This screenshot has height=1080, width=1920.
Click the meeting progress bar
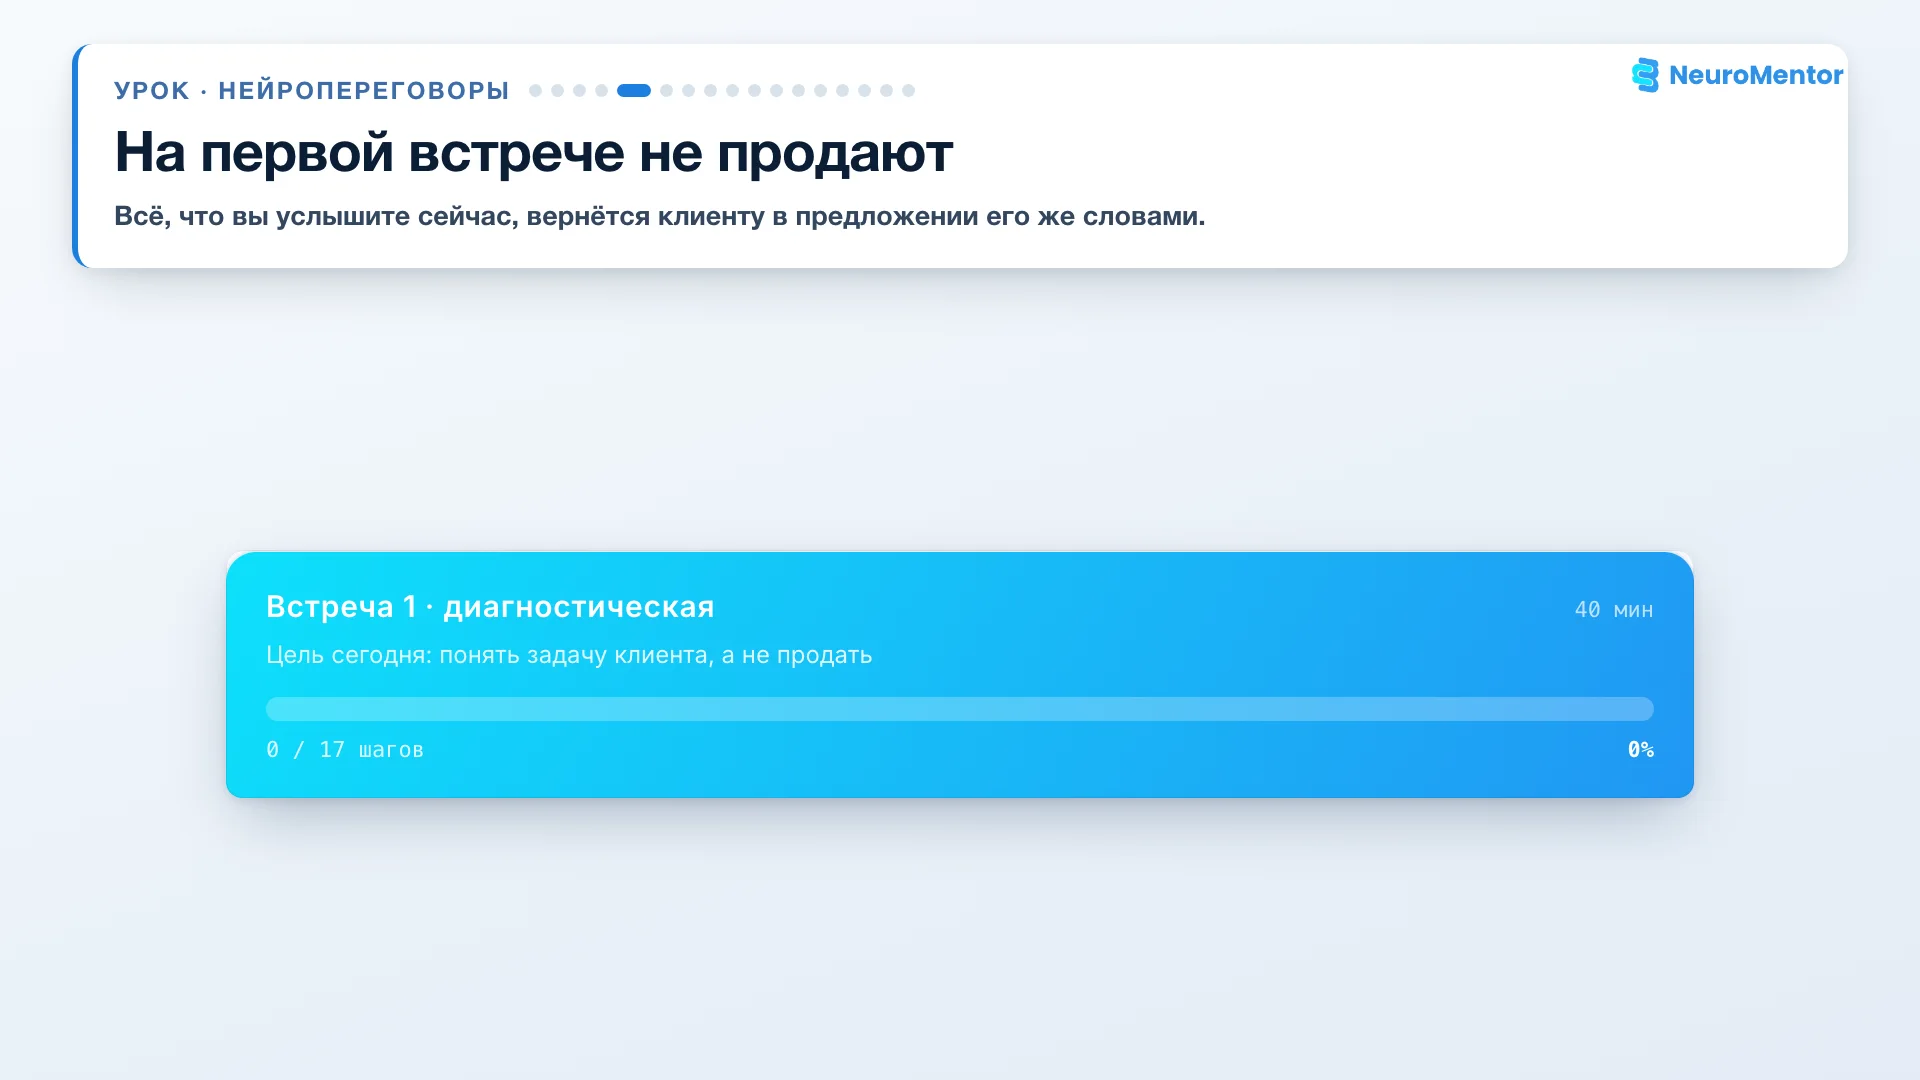[960, 709]
